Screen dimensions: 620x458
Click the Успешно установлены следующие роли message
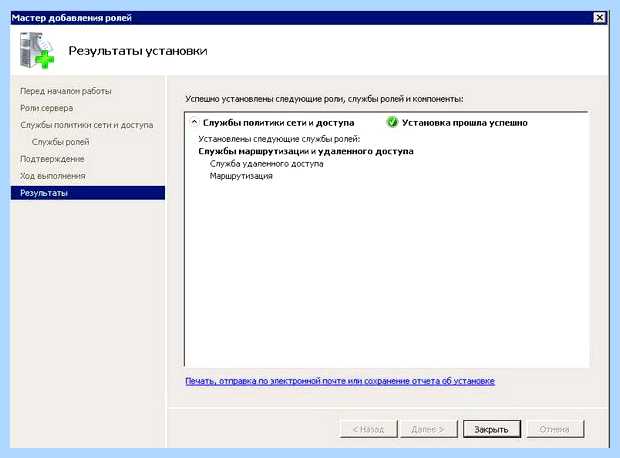(x=324, y=99)
